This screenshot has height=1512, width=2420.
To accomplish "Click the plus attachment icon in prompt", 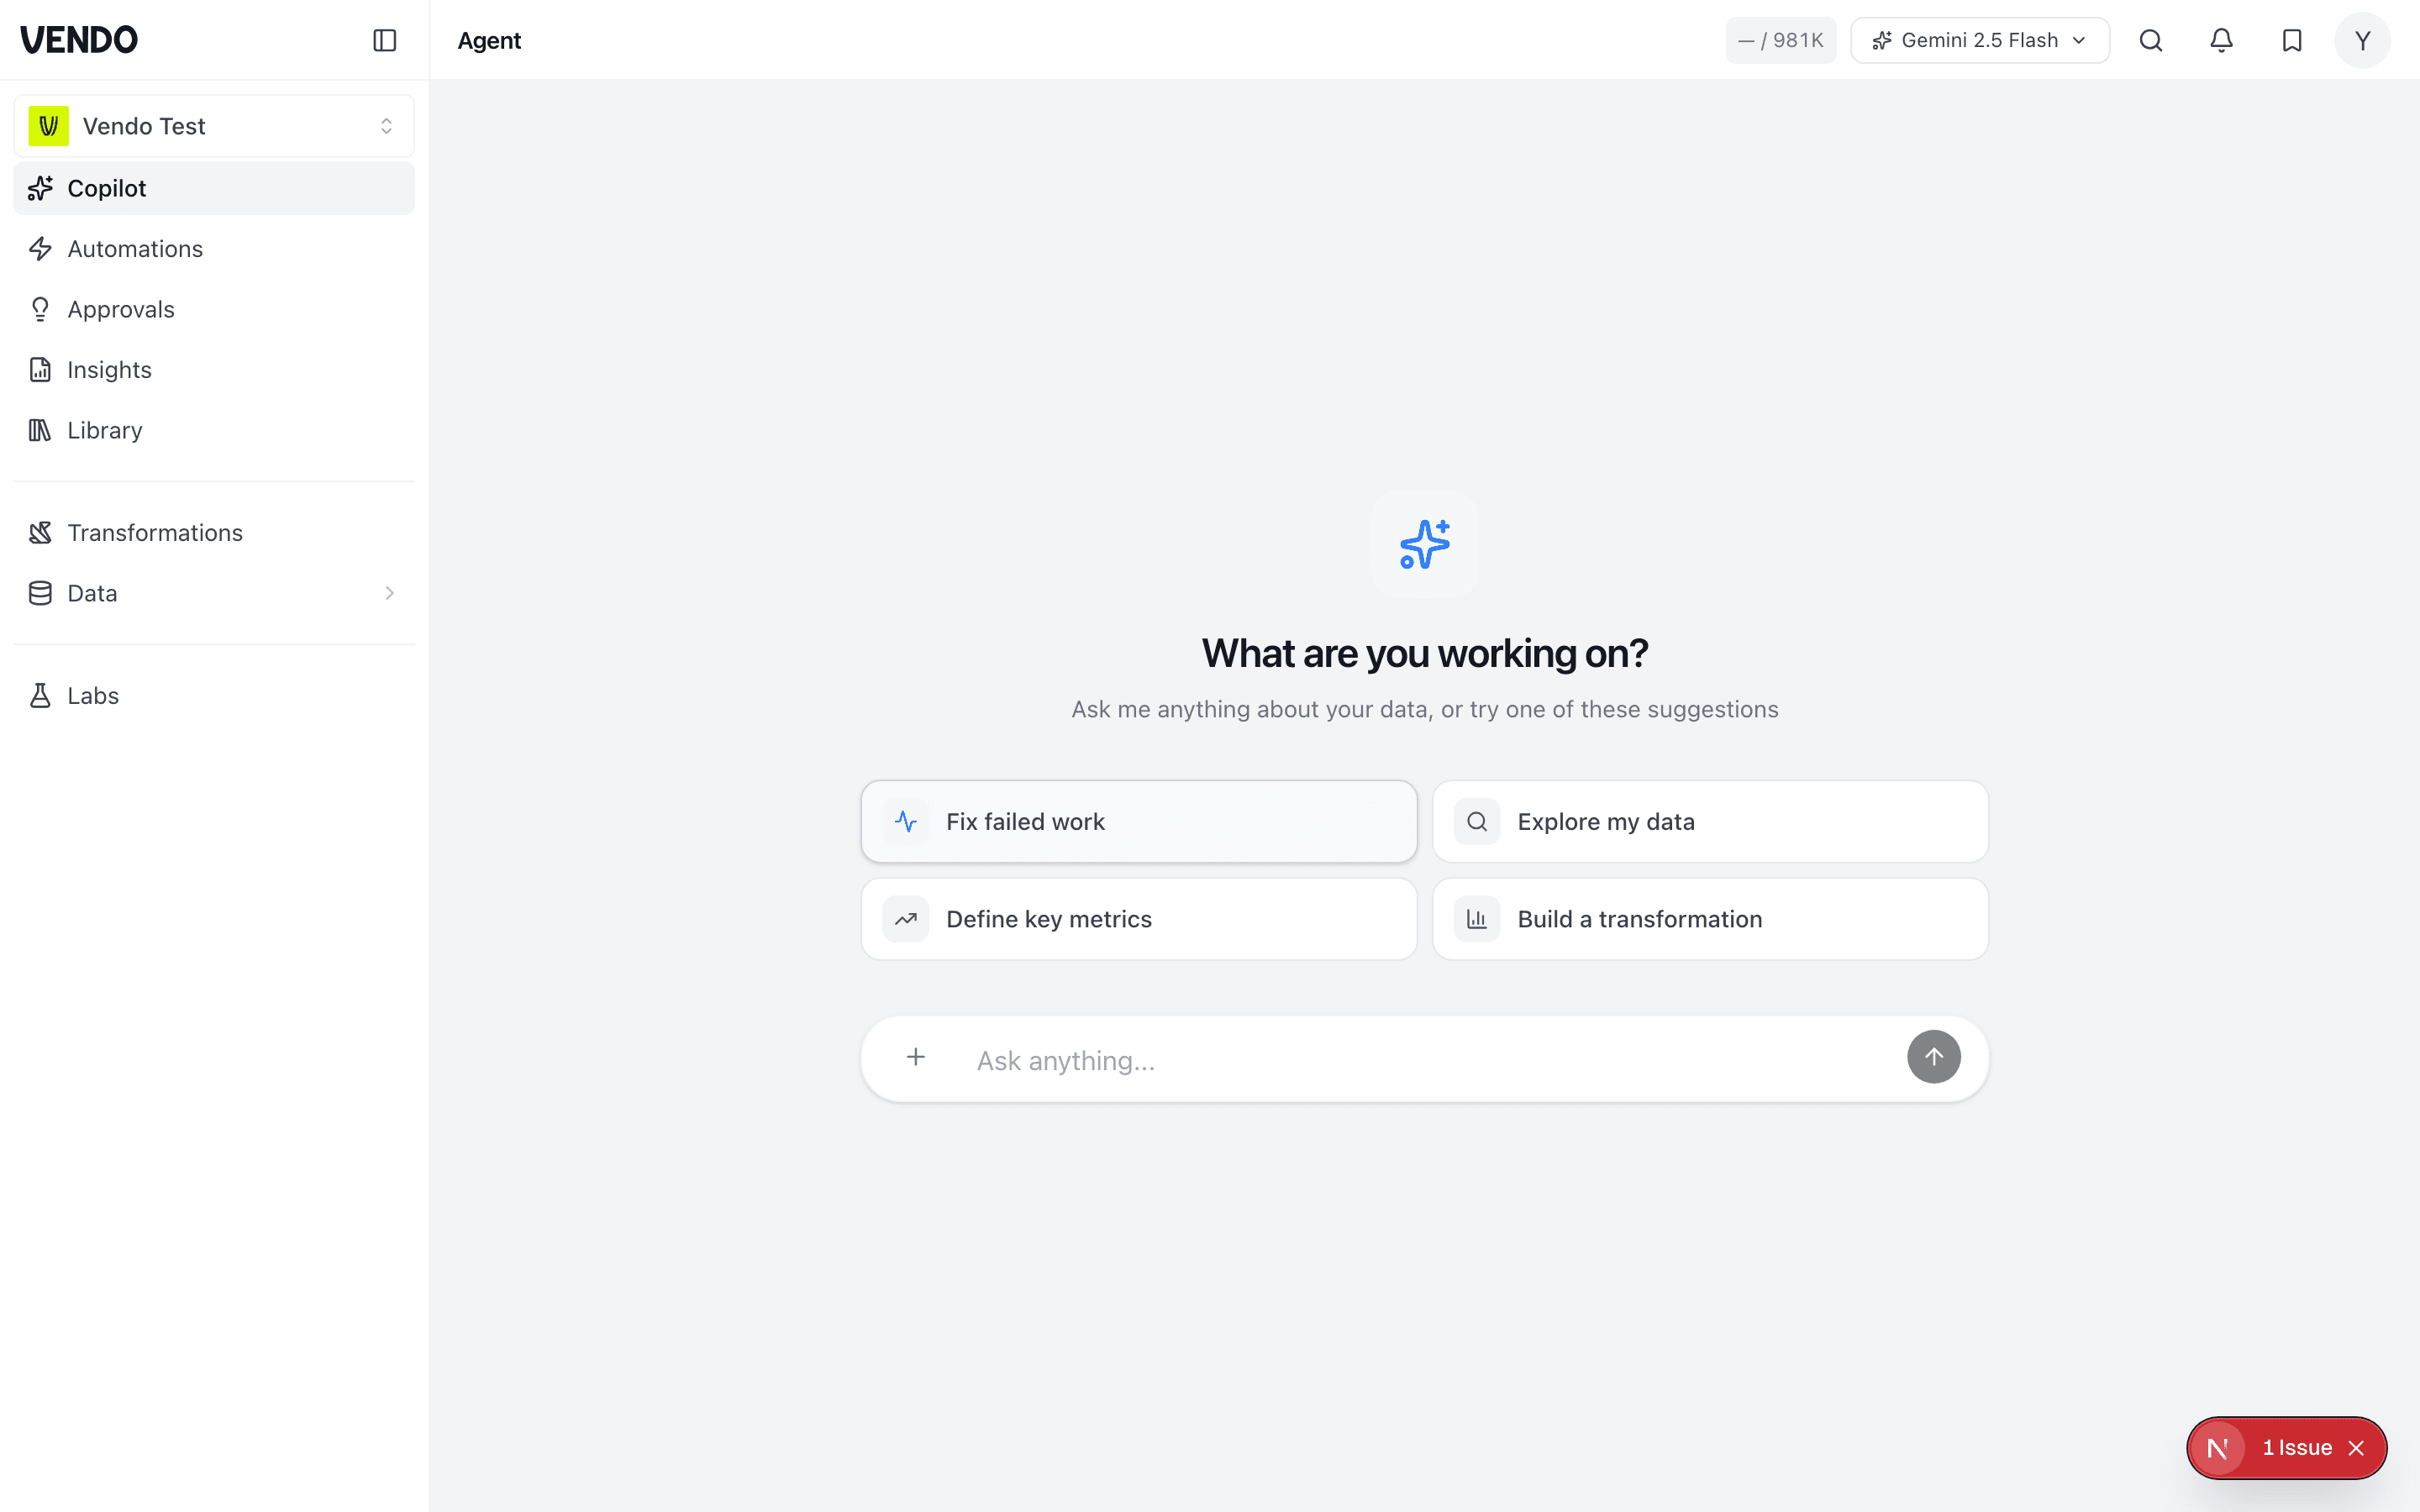I will pyautogui.click(x=916, y=1057).
